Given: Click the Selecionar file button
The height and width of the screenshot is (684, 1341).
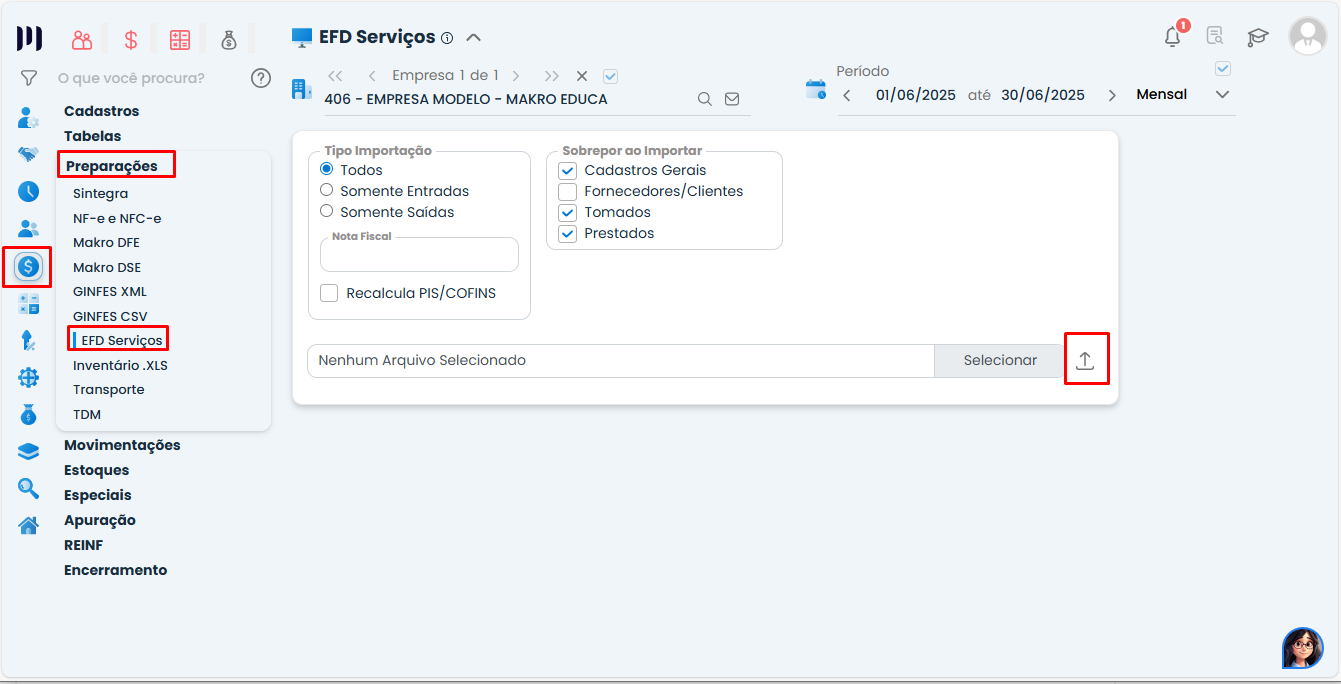Looking at the screenshot, I should pyautogui.click(x=999, y=361).
